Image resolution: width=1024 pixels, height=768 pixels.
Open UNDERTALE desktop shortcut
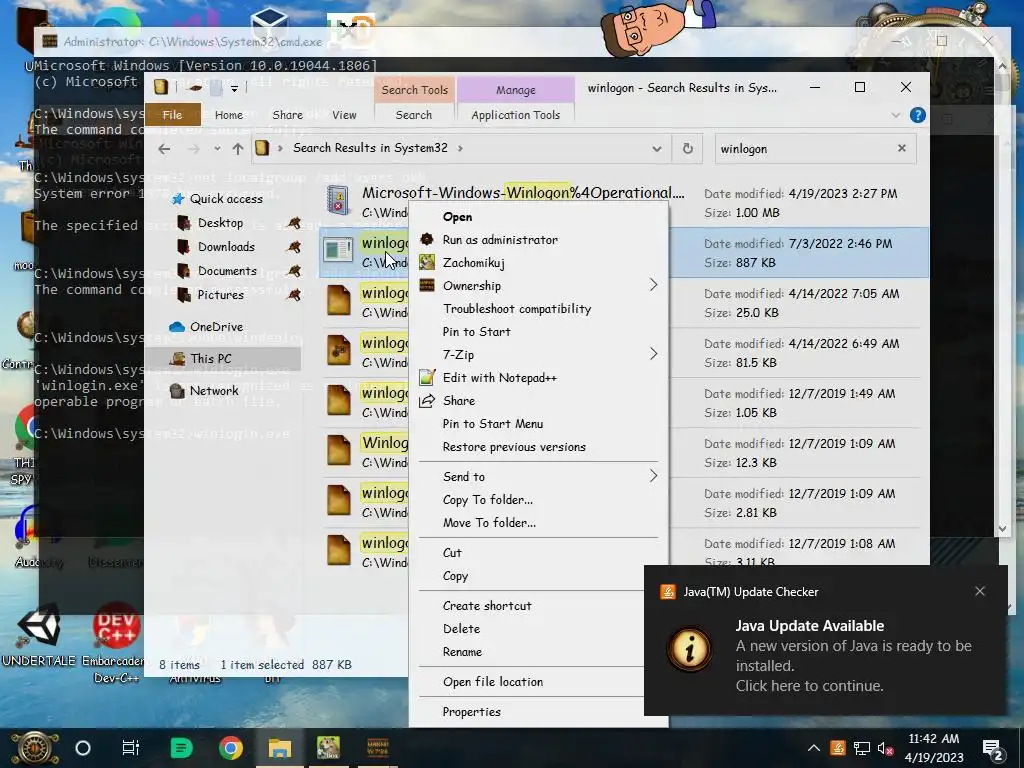coord(39,635)
